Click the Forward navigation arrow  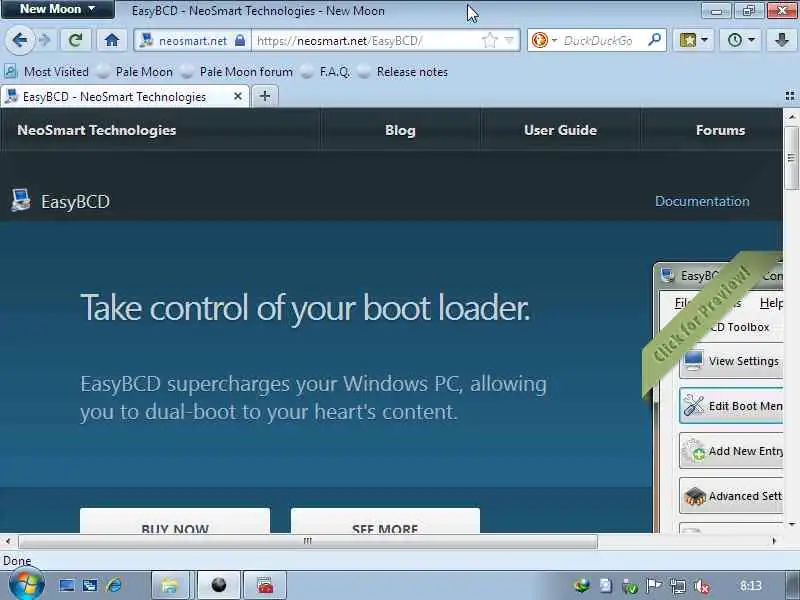click(45, 40)
